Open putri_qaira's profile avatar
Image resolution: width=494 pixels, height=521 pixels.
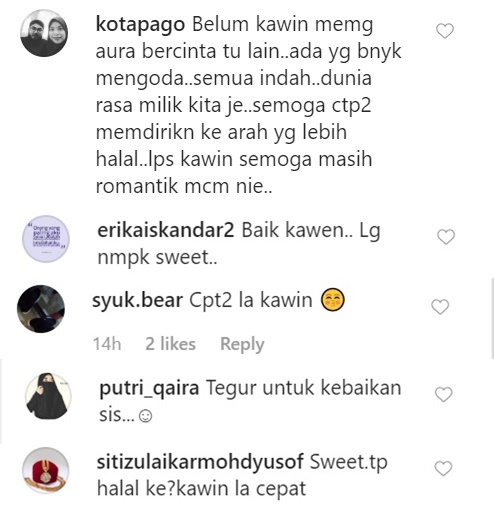(x=49, y=396)
